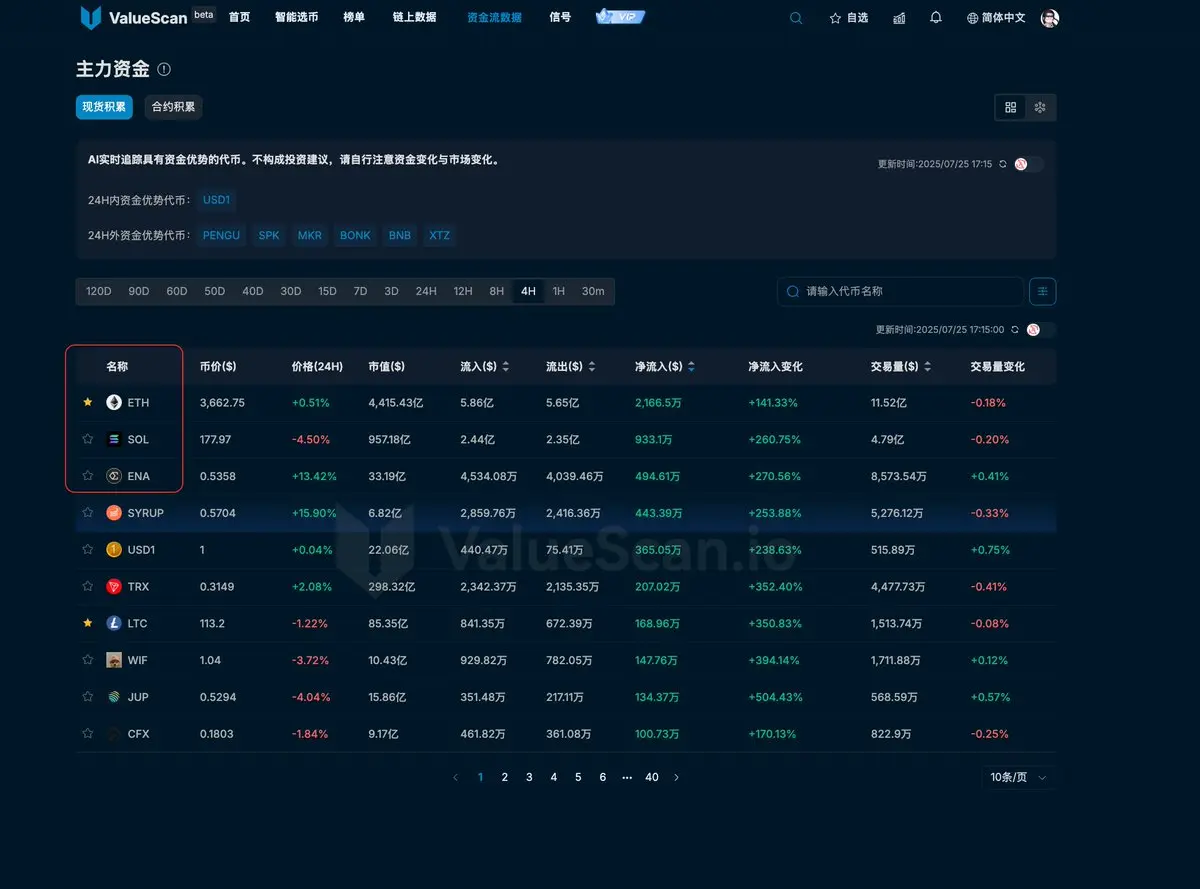Go to previous page arrow
The width and height of the screenshot is (1200, 889).
coord(456,777)
